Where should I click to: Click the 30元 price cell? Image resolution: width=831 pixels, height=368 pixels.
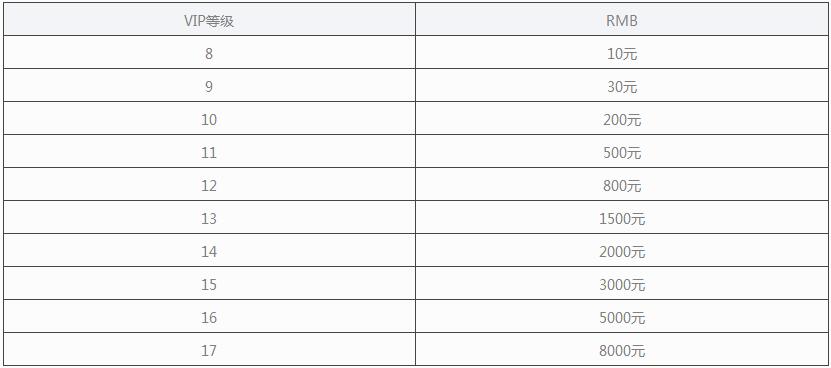622,85
